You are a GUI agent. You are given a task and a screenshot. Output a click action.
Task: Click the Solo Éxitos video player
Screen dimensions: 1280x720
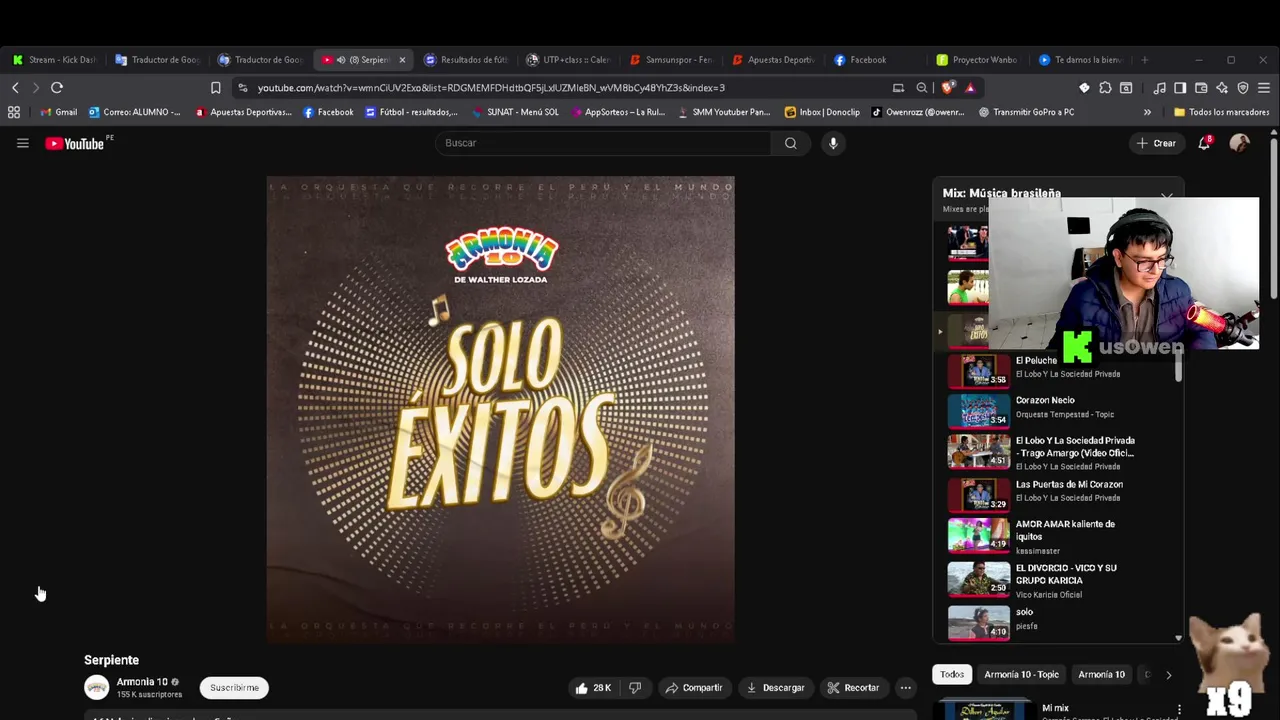tap(500, 409)
